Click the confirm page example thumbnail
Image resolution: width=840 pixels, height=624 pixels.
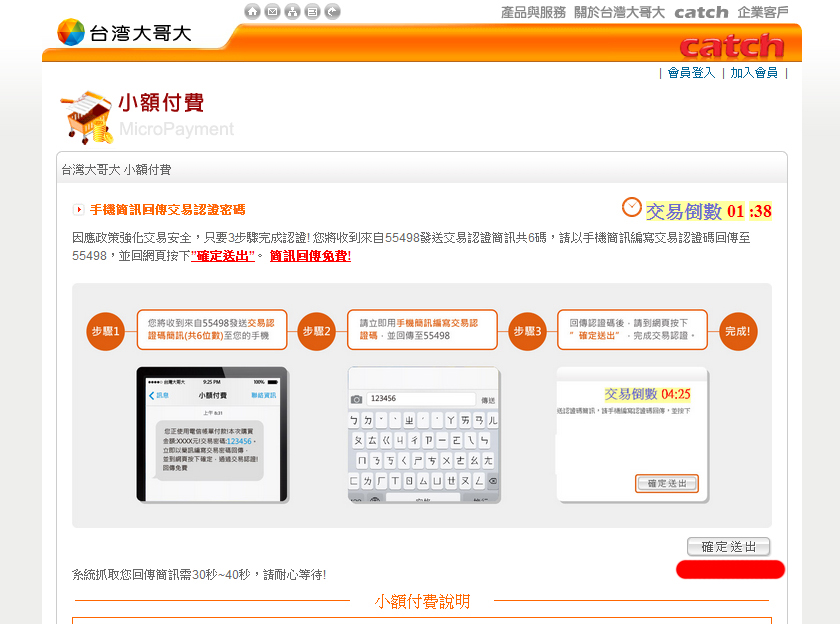[633, 434]
